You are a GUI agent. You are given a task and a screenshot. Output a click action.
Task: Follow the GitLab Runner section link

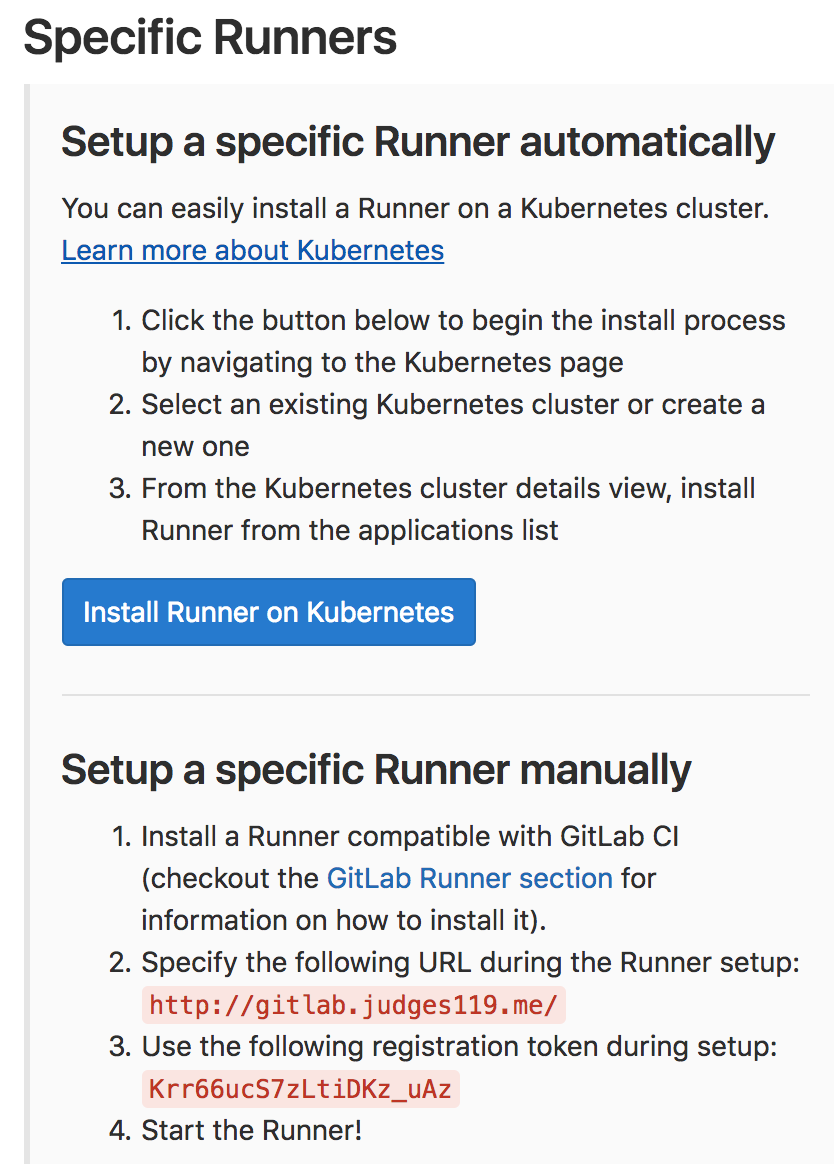pos(469,878)
